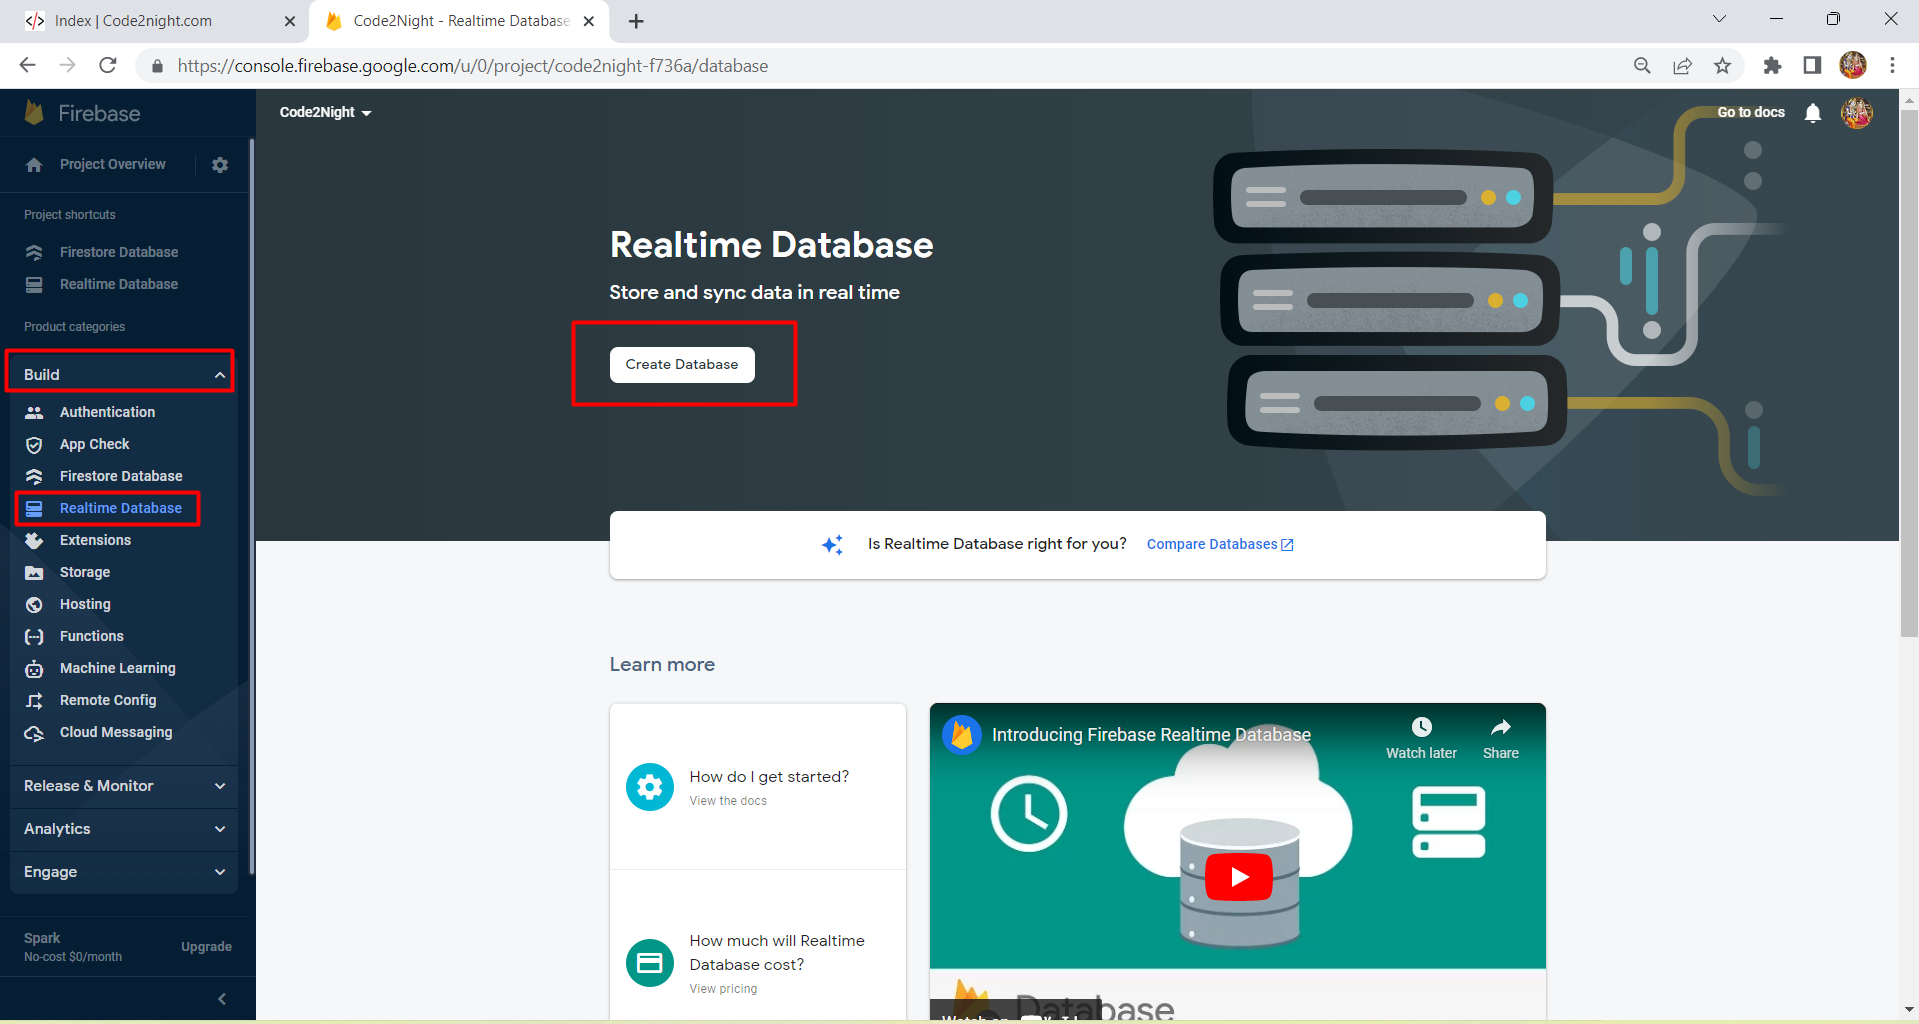Click Watch later on the video
The image size is (1919, 1024).
pos(1421,738)
